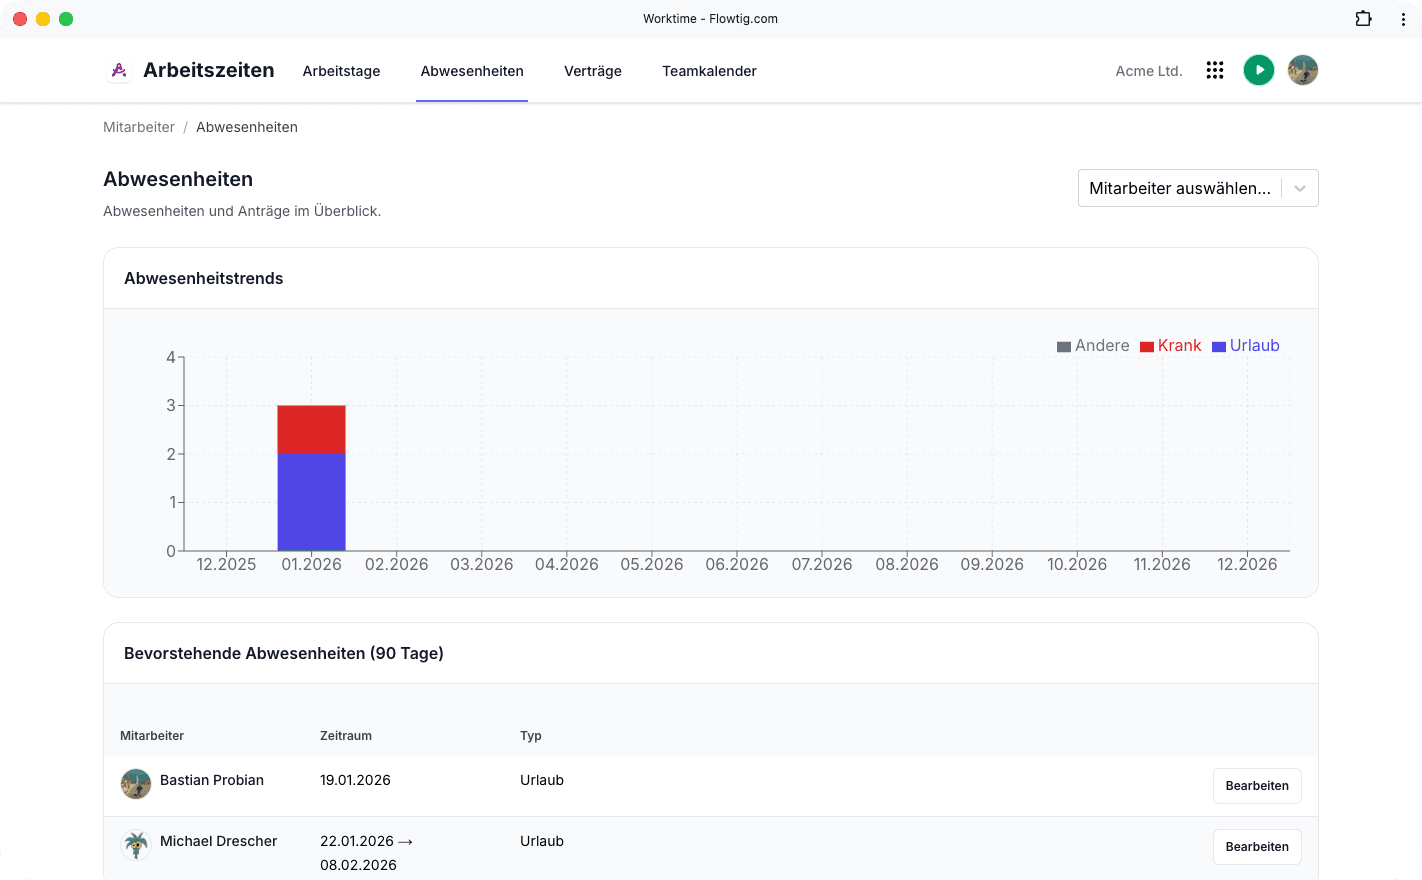Viewport: 1422px width, 880px height.
Task: Click the red Krank bar segment for 01.2026
Action: [x=311, y=429]
